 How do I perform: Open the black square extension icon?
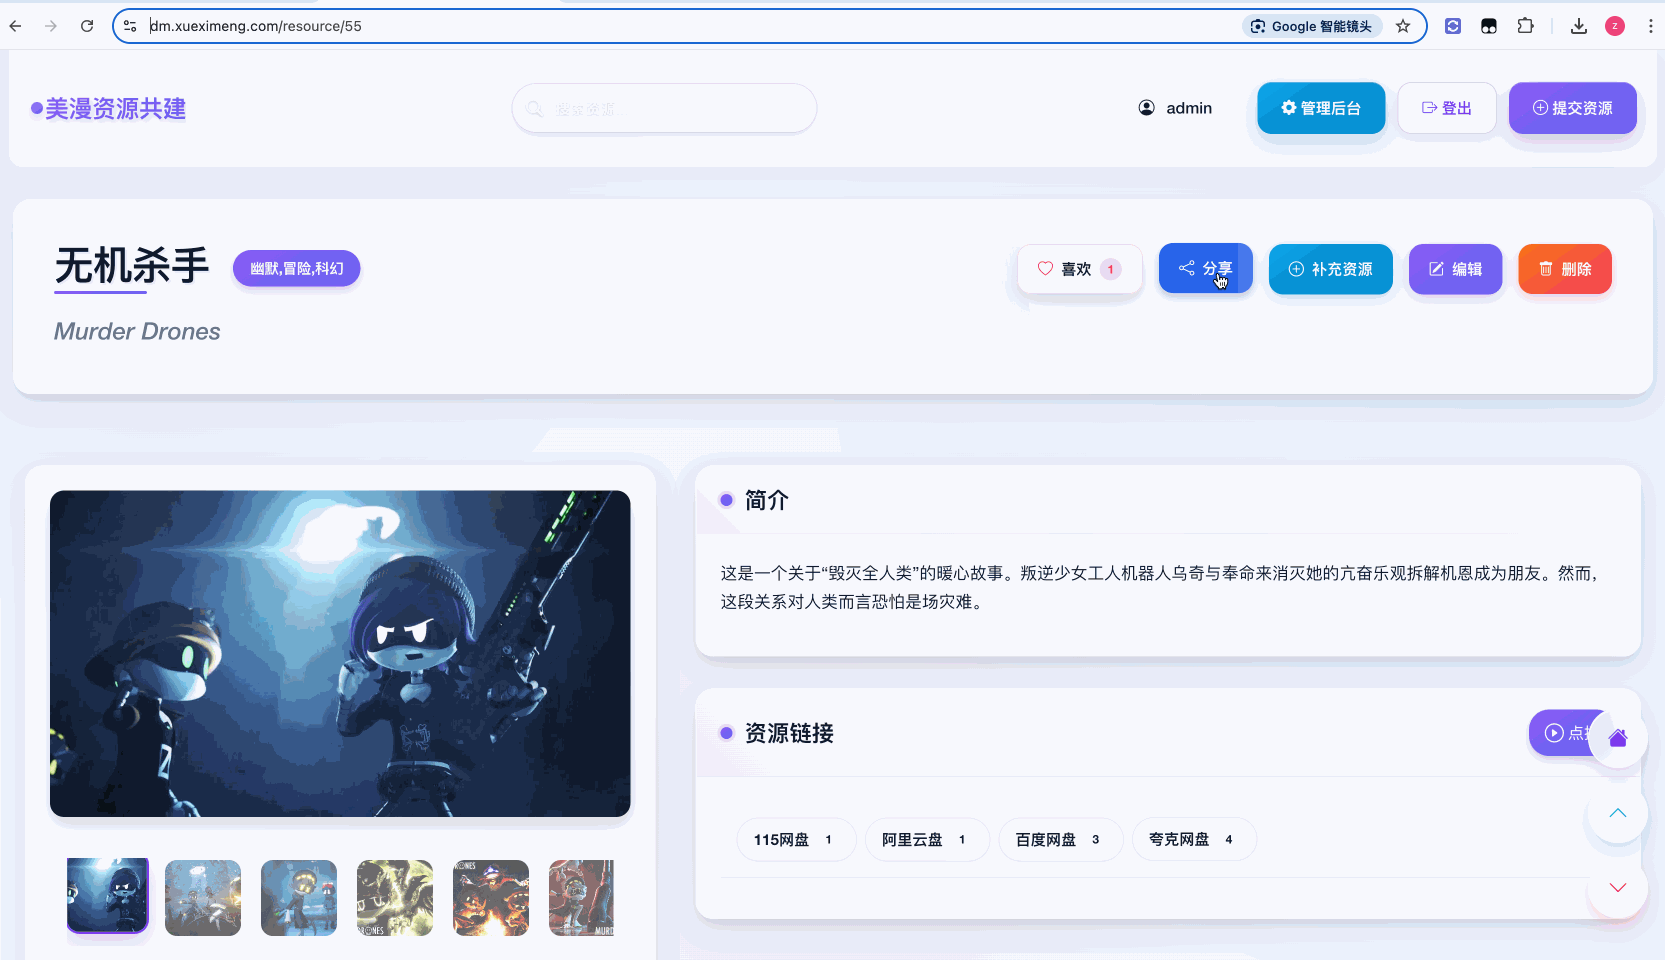click(1489, 26)
